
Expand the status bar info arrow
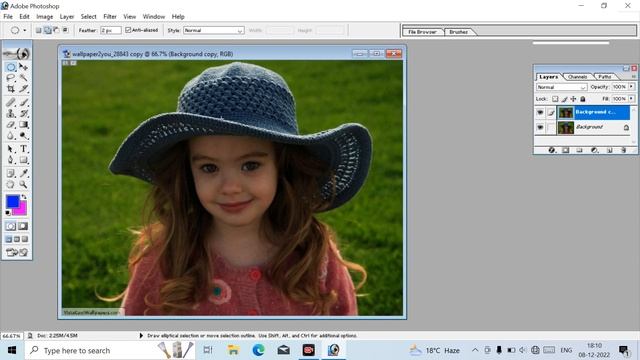click(x=141, y=336)
